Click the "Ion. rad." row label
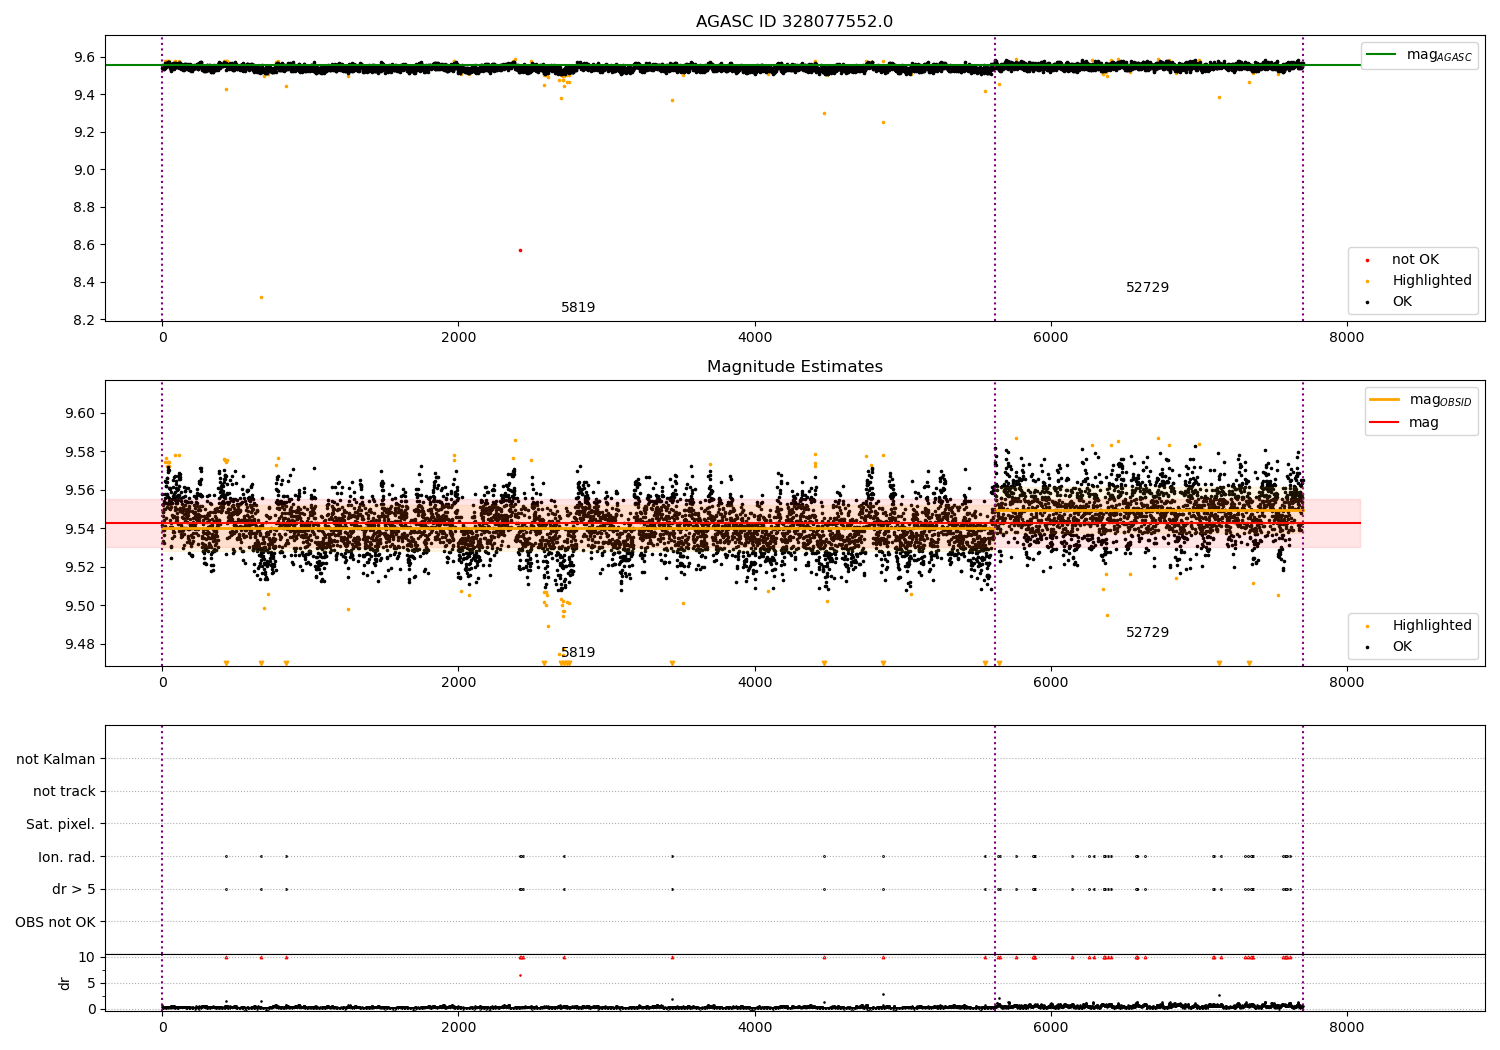Image resolution: width=1500 pixels, height=1050 pixels. tap(67, 857)
